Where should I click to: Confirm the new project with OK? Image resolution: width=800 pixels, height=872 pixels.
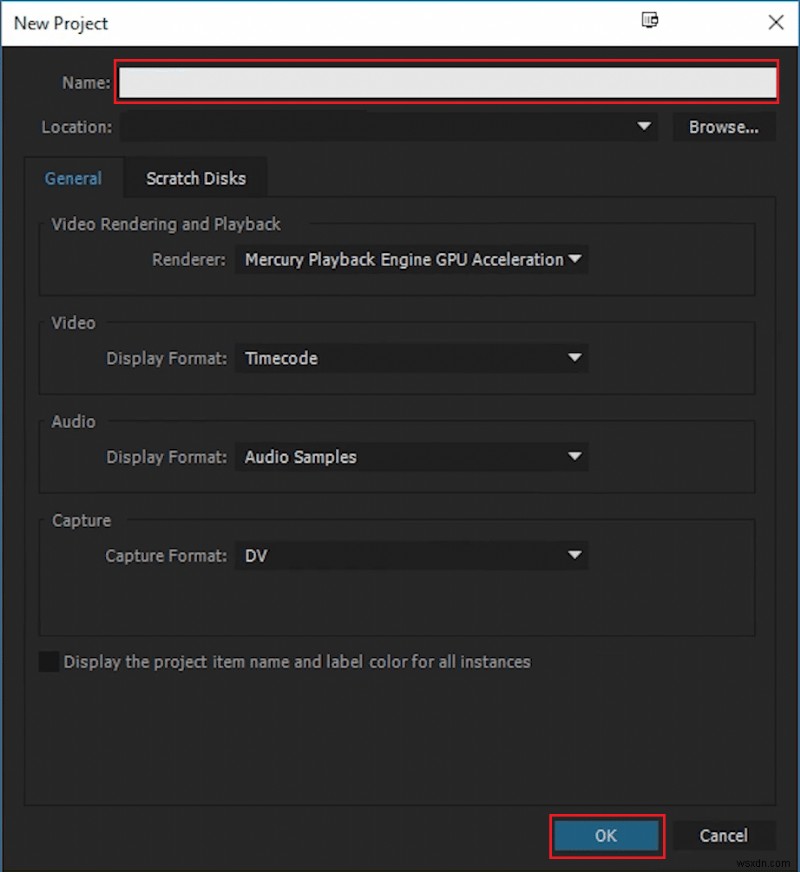(606, 836)
